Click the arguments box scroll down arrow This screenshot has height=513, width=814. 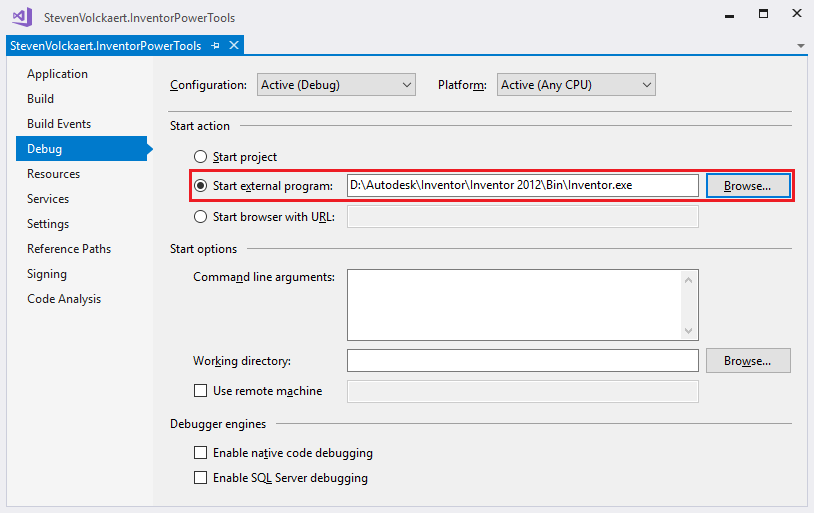[x=688, y=330]
